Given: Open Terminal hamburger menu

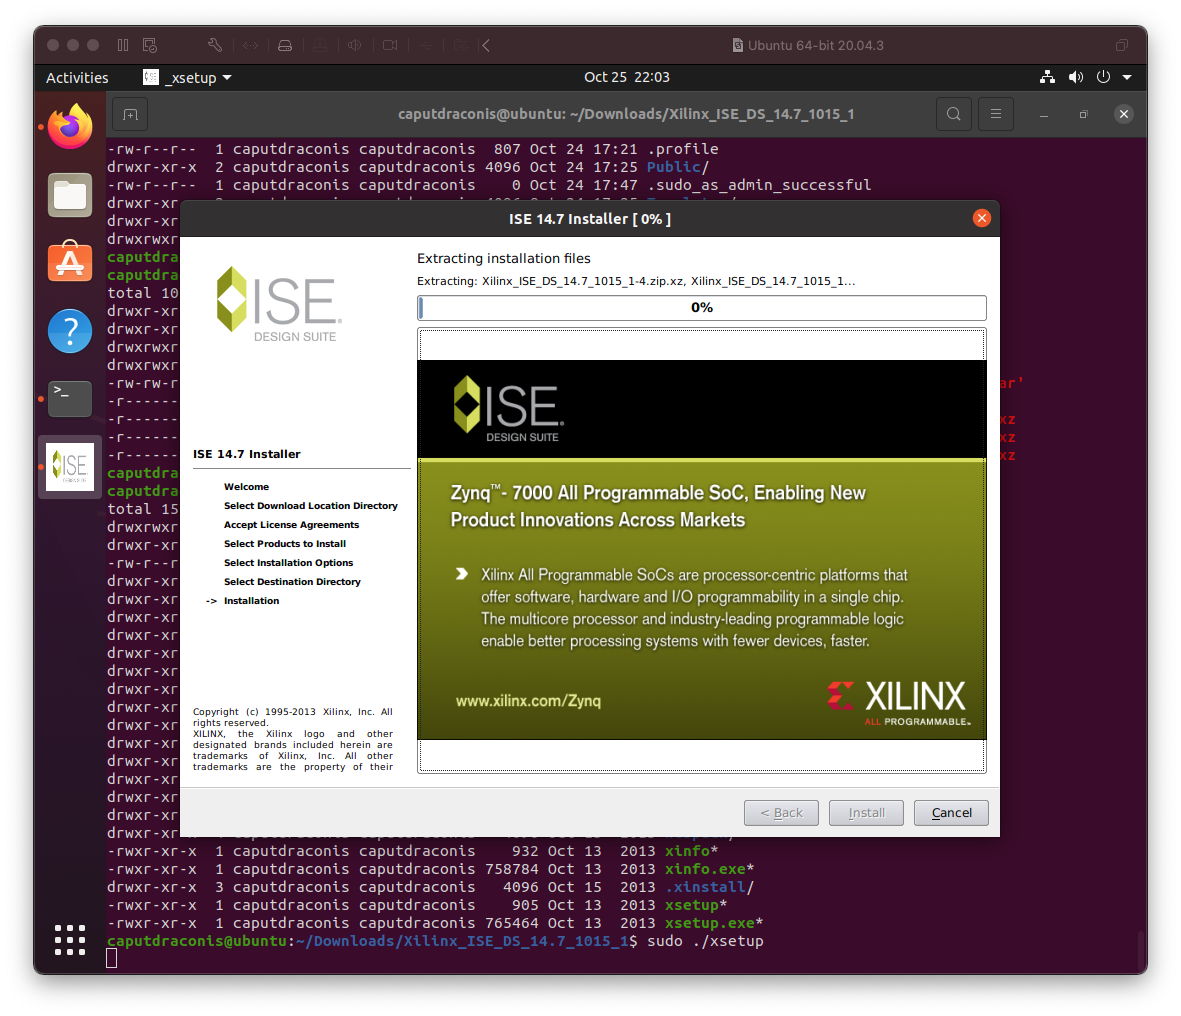Looking at the screenshot, I should (996, 114).
